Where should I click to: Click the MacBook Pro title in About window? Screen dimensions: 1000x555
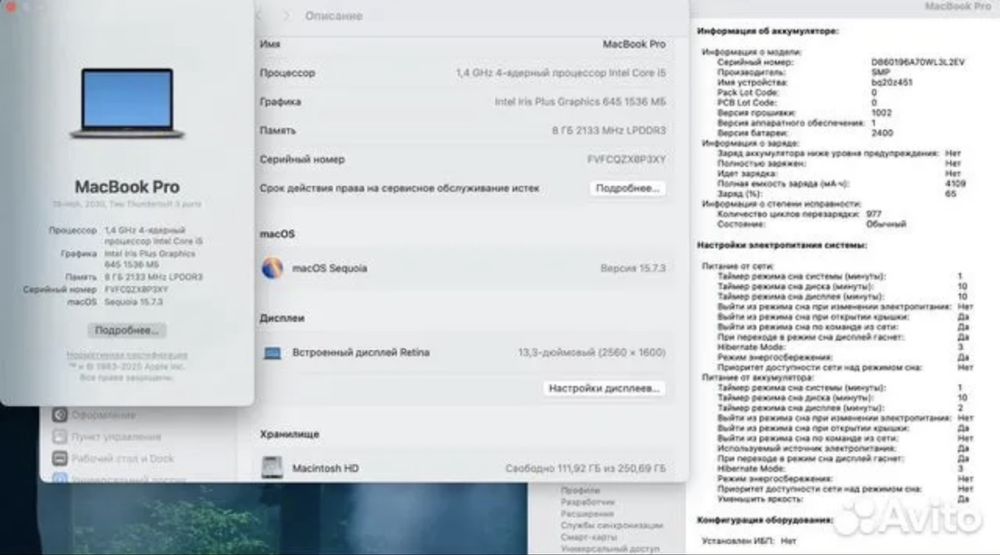tap(127, 186)
